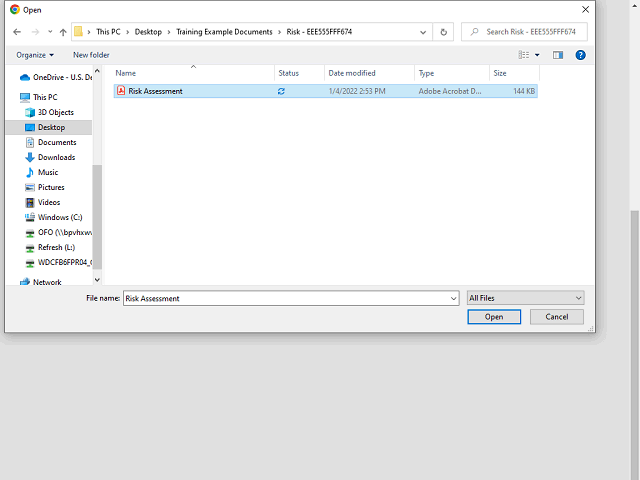Select OneDrive in the navigation pane

[56, 77]
